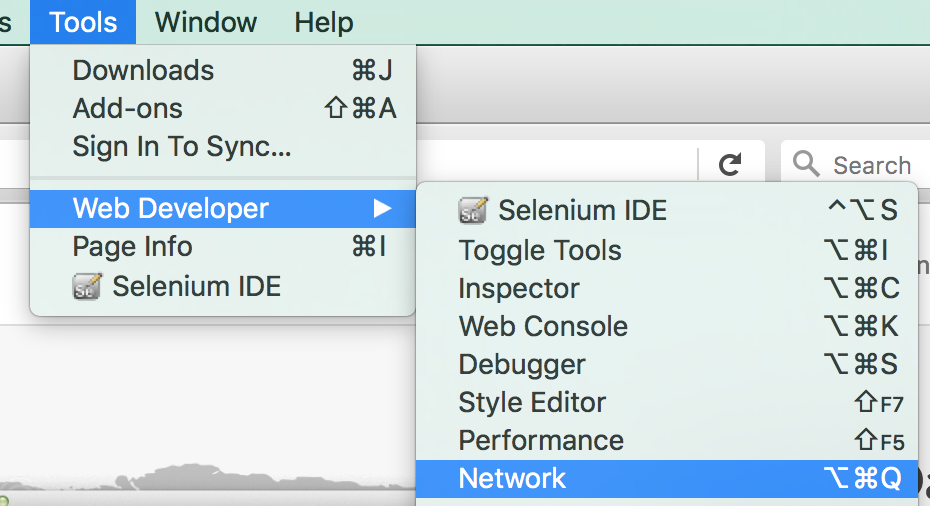
Task: Click the search magnifier icon
Action: click(806, 164)
